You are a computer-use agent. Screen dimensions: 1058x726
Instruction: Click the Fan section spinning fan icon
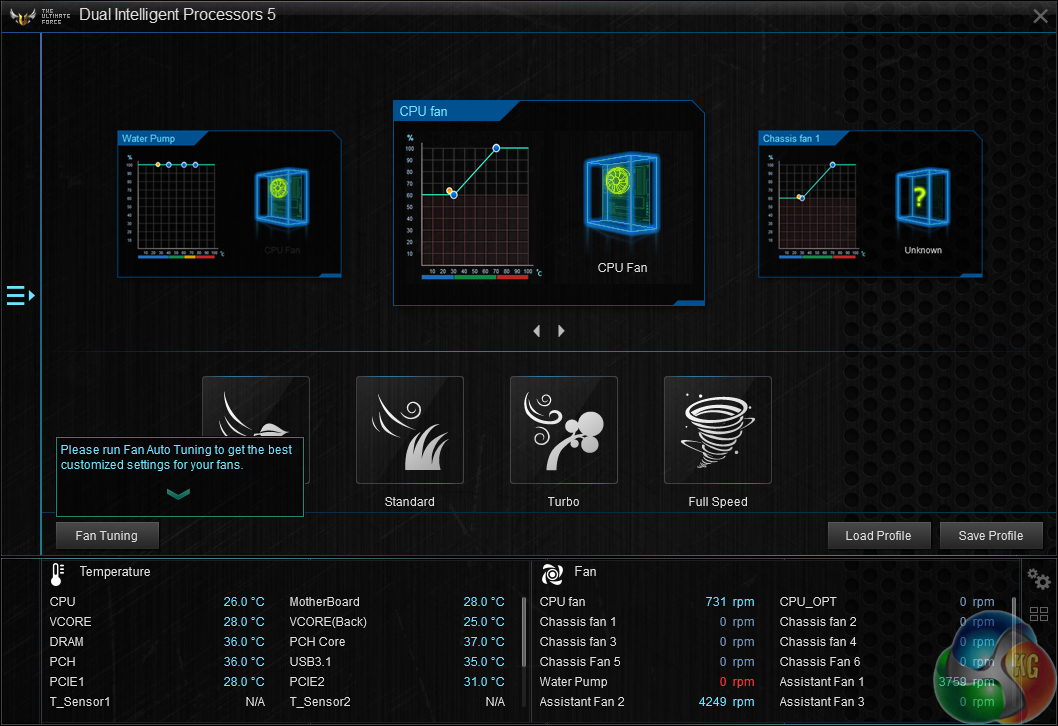[x=552, y=574]
